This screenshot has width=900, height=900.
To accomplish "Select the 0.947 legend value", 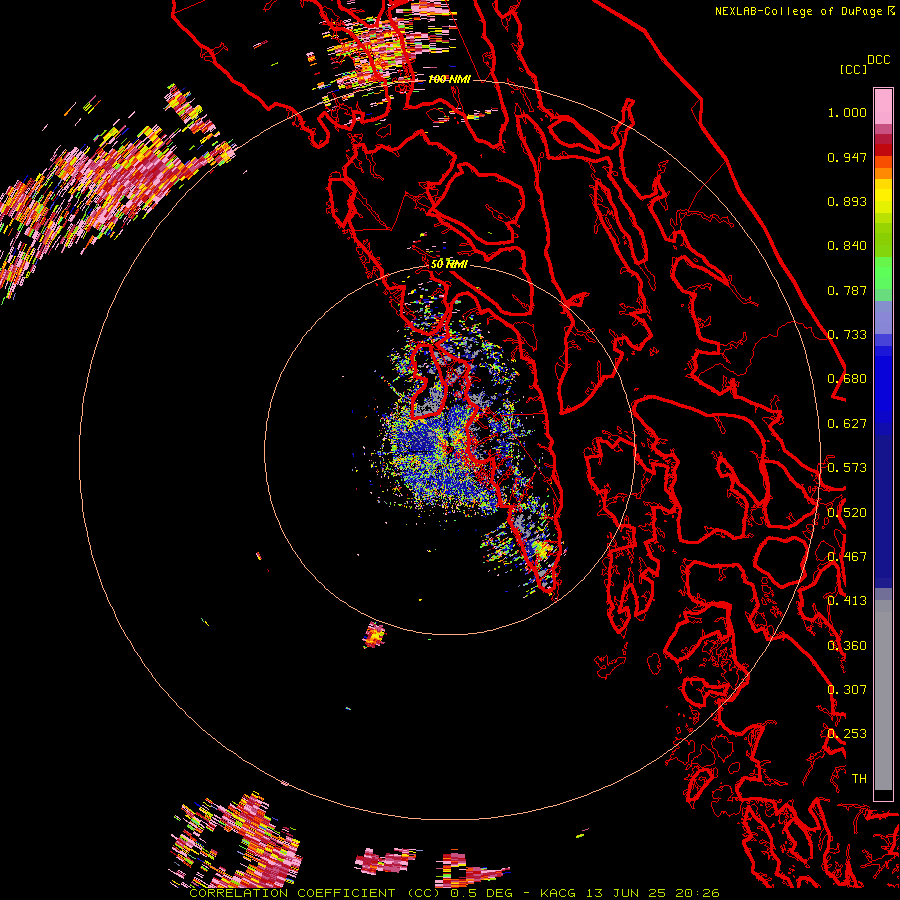I will pos(847,157).
